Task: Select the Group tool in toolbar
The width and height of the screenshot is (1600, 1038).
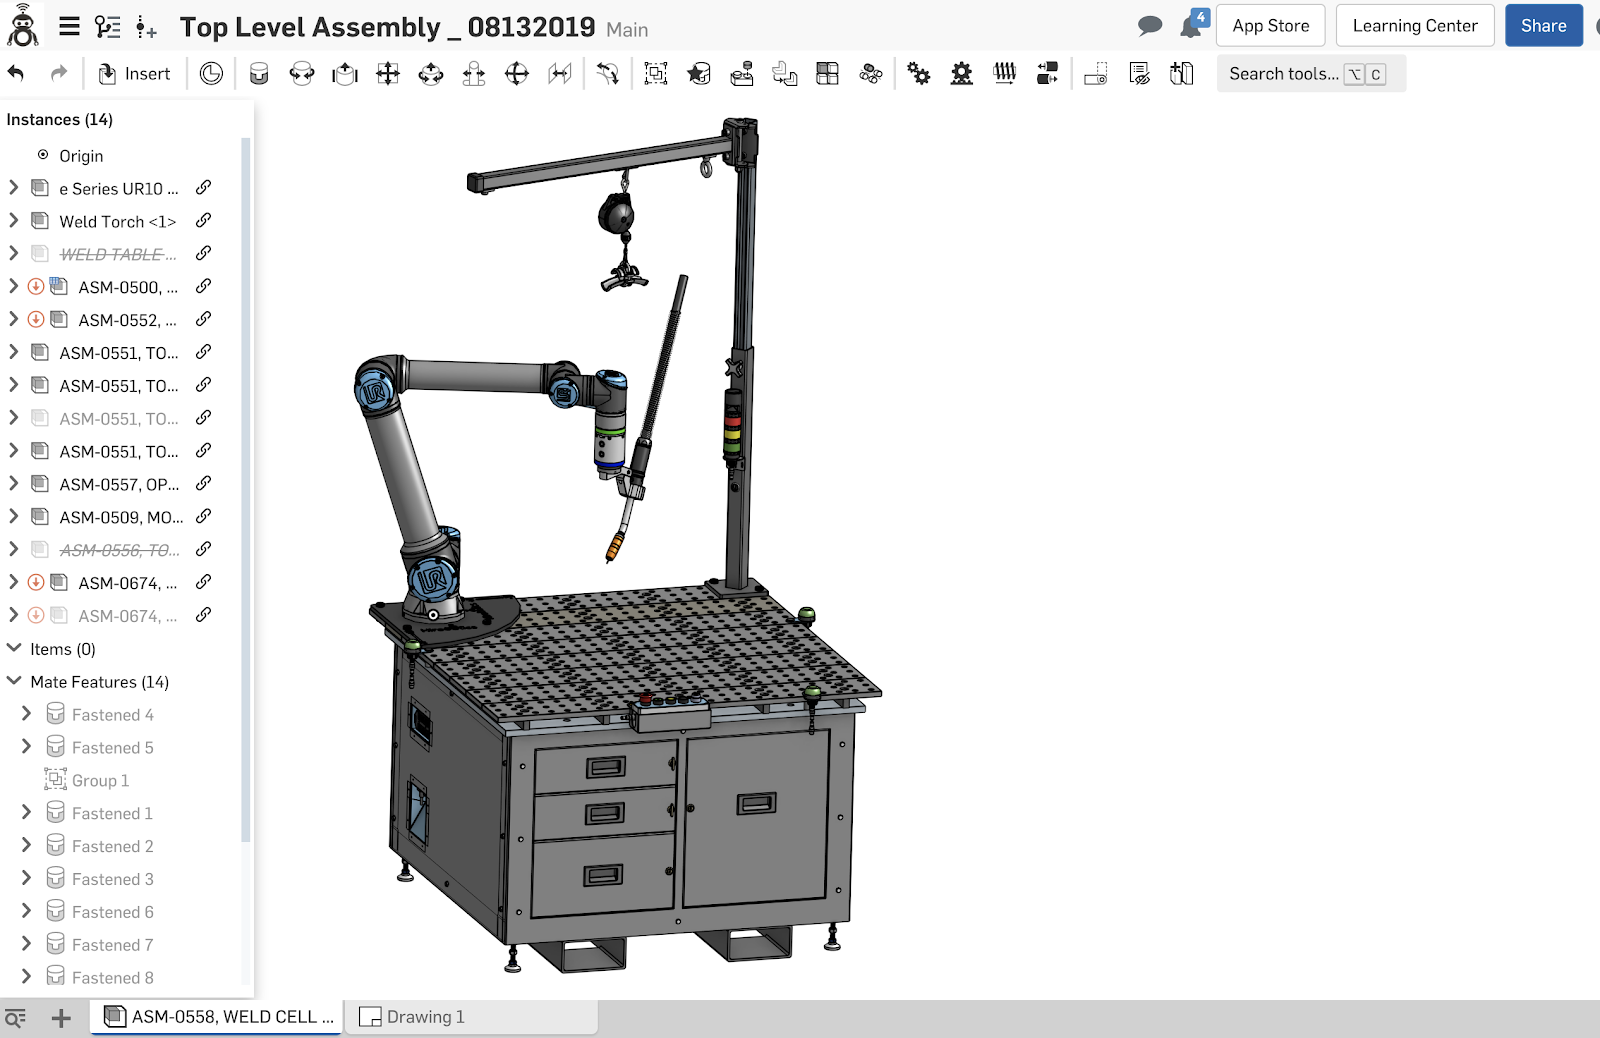Action: point(656,74)
